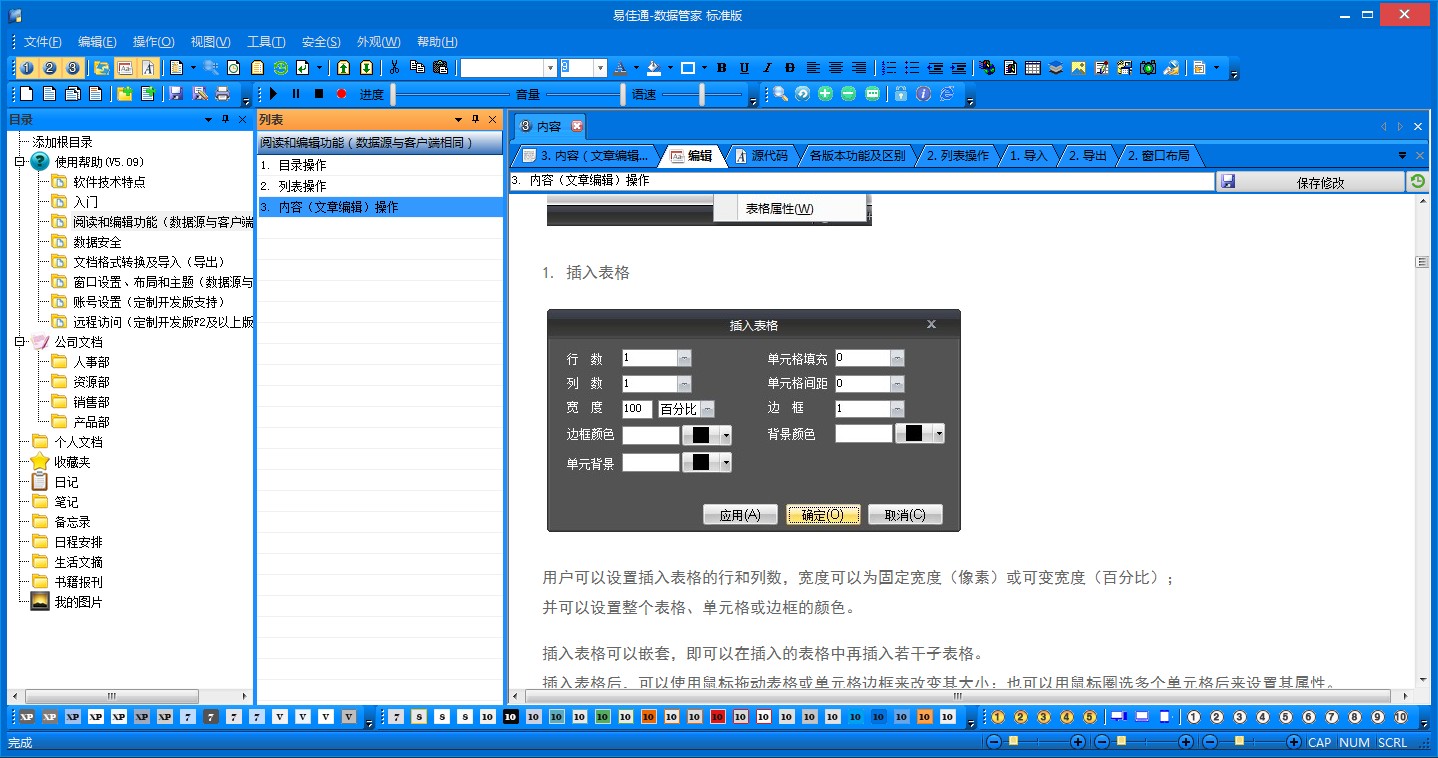Click the magnifier search icon
1438x758 pixels.
[780, 94]
